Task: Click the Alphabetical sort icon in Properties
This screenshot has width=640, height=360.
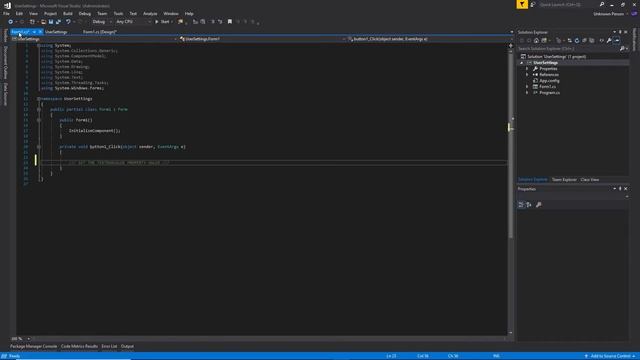Action: (529, 205)
